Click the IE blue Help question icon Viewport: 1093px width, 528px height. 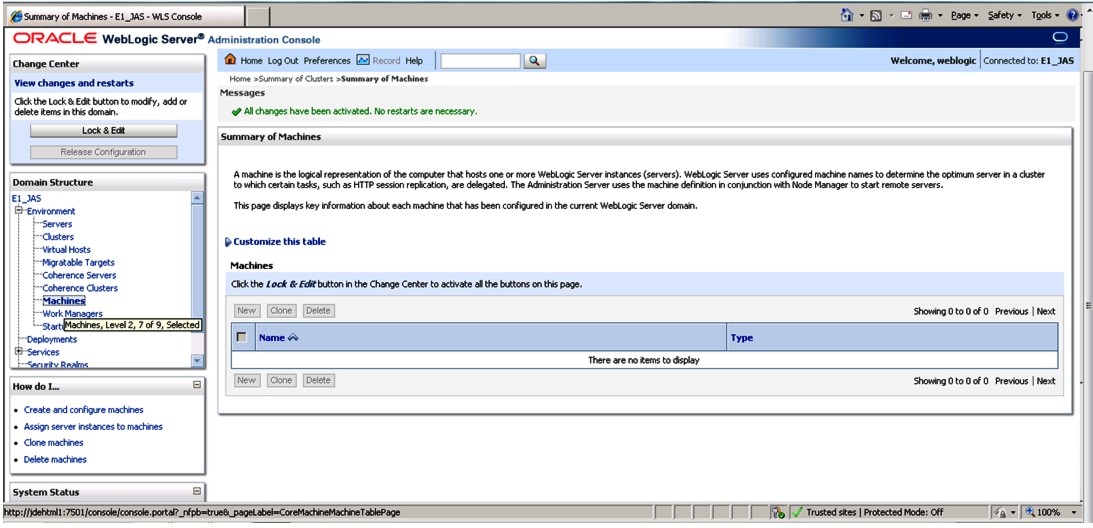pyautogui.click(x=1072, y=15)
